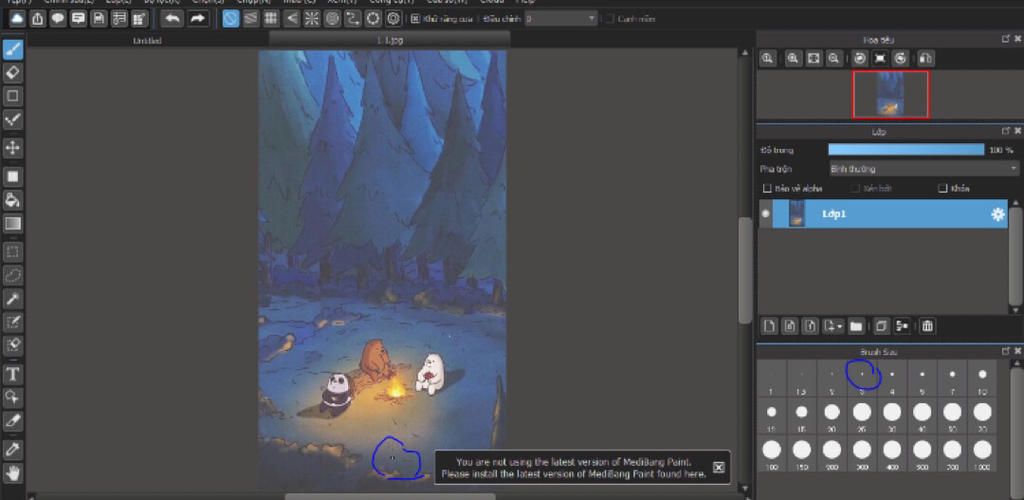1024x500 pixels.
Task: Switch to the 1.jpg canvas tab
Action: 390,40
